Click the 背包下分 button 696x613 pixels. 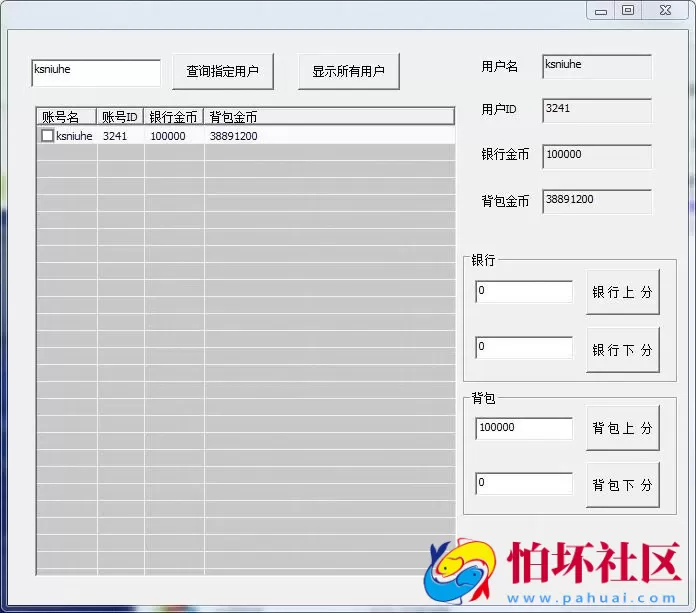coord(622,485)
